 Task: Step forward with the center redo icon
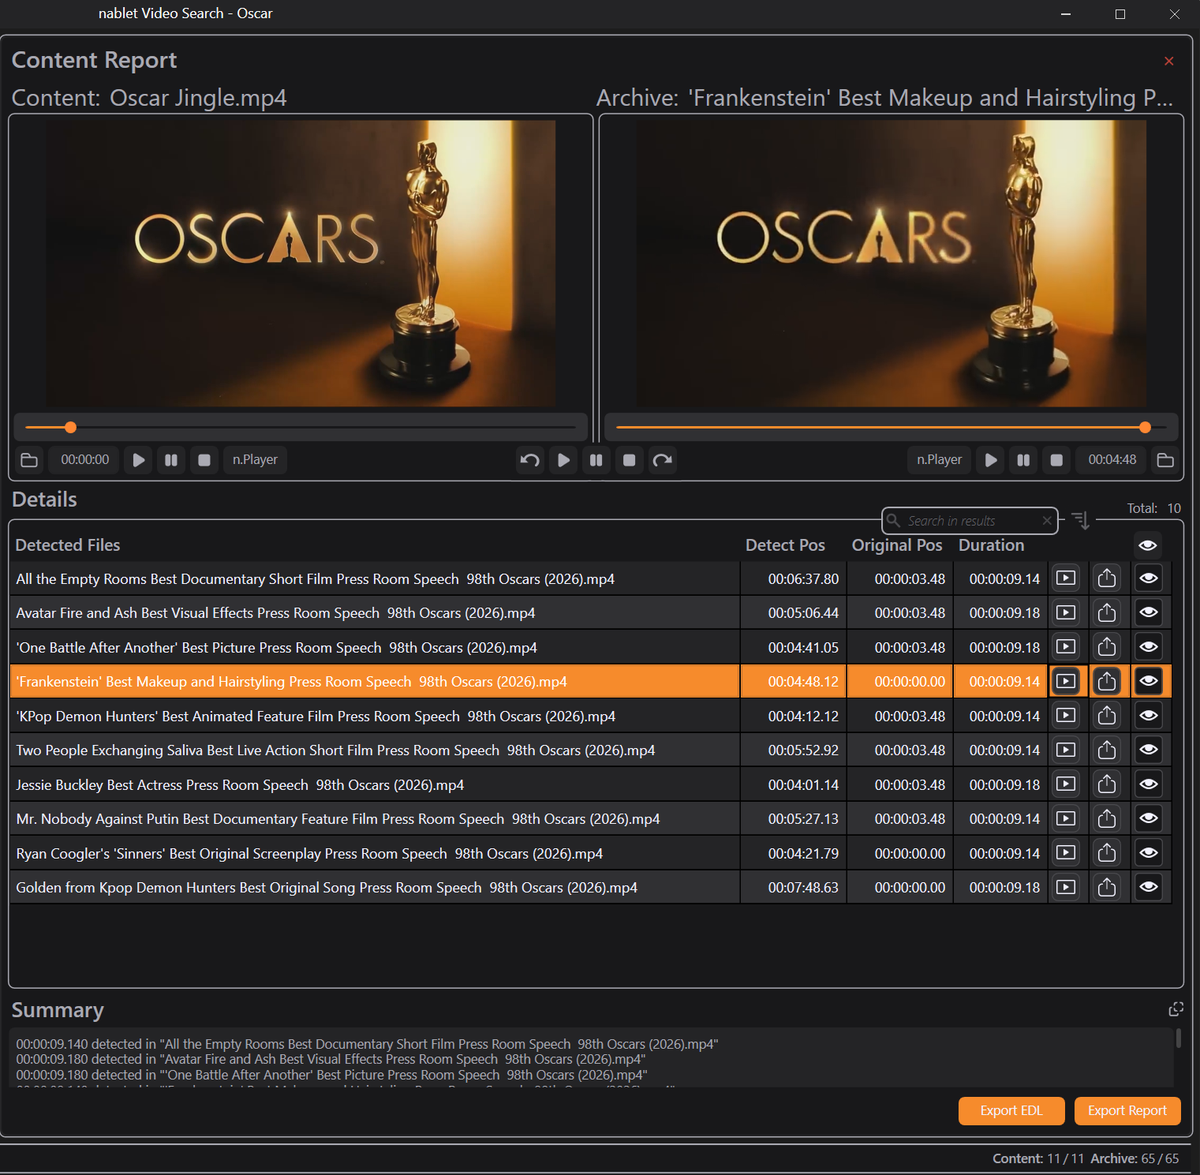(662, 460)
